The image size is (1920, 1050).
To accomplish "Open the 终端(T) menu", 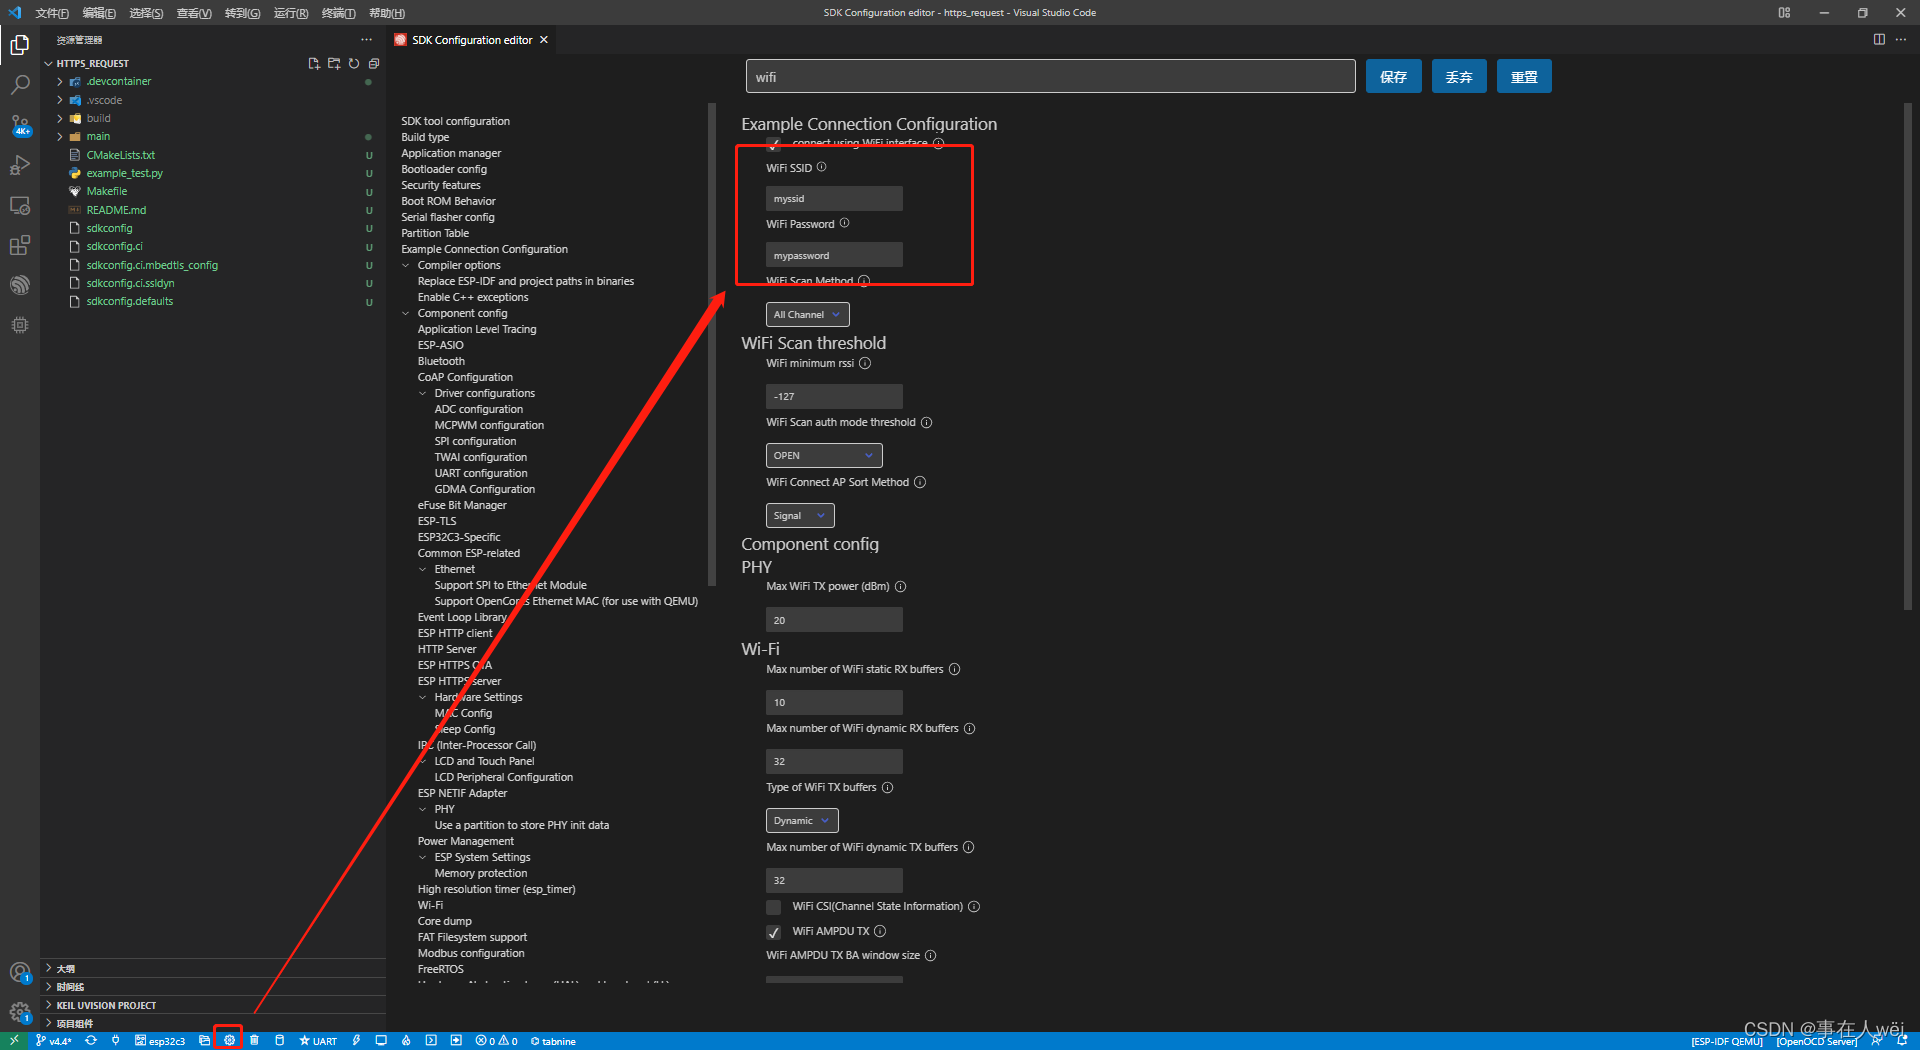I will [x=338, y=13].
